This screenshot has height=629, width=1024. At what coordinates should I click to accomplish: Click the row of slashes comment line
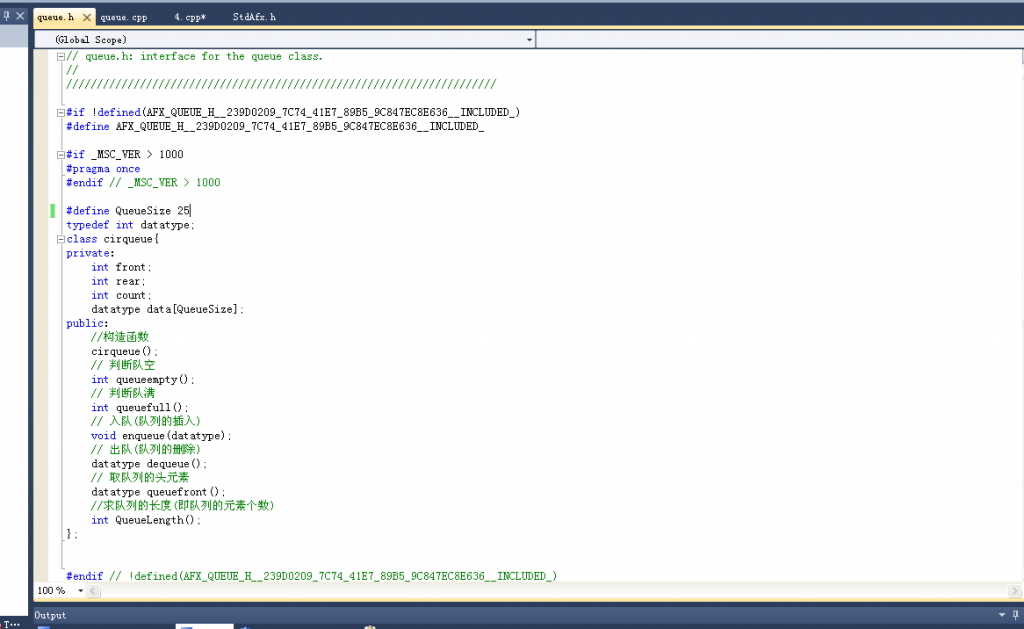click(x=281, y=84)
